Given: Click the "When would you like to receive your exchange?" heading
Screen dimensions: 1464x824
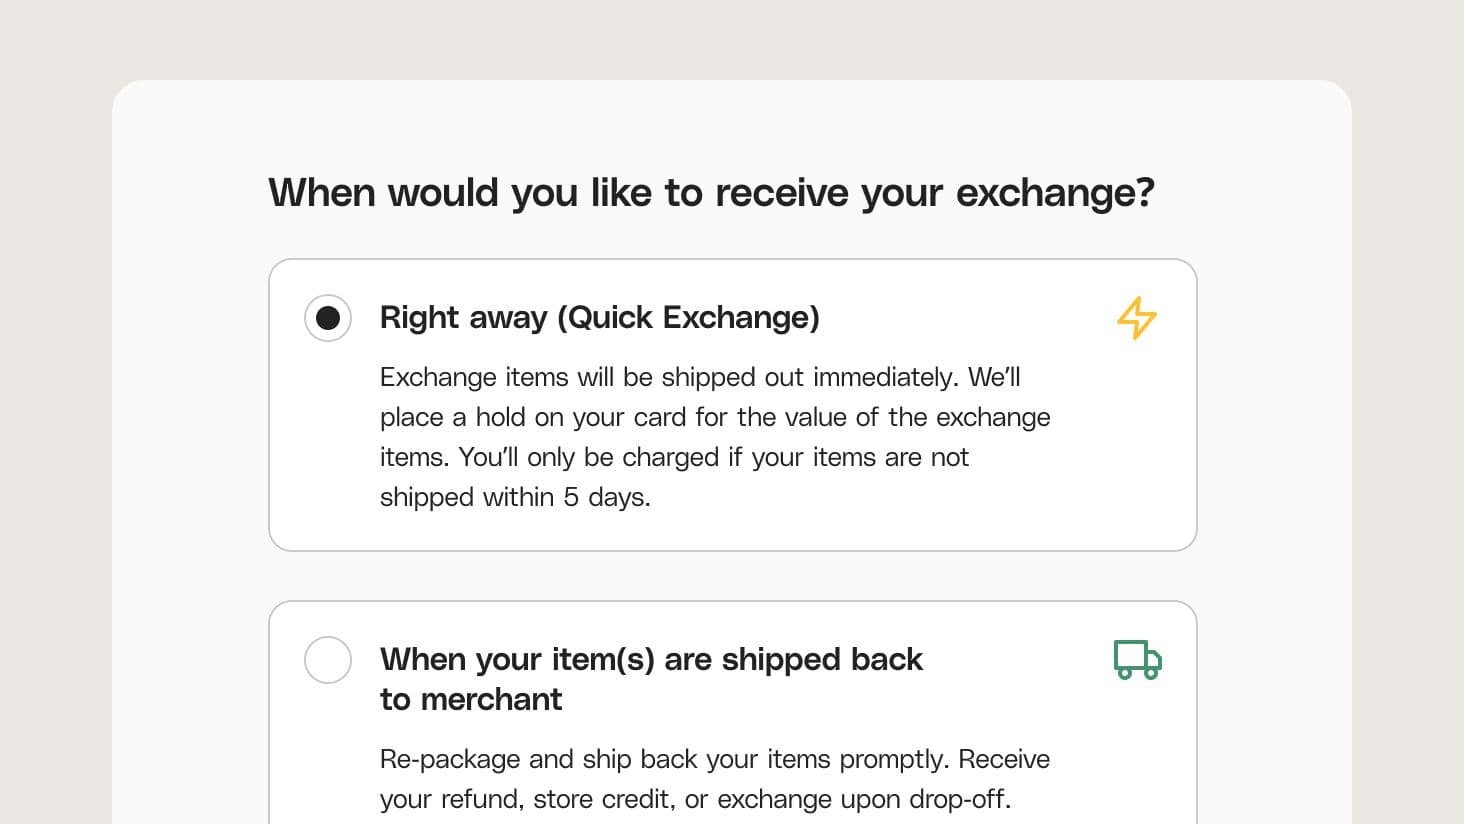Looking at the screenshot, I should (711, 193).
